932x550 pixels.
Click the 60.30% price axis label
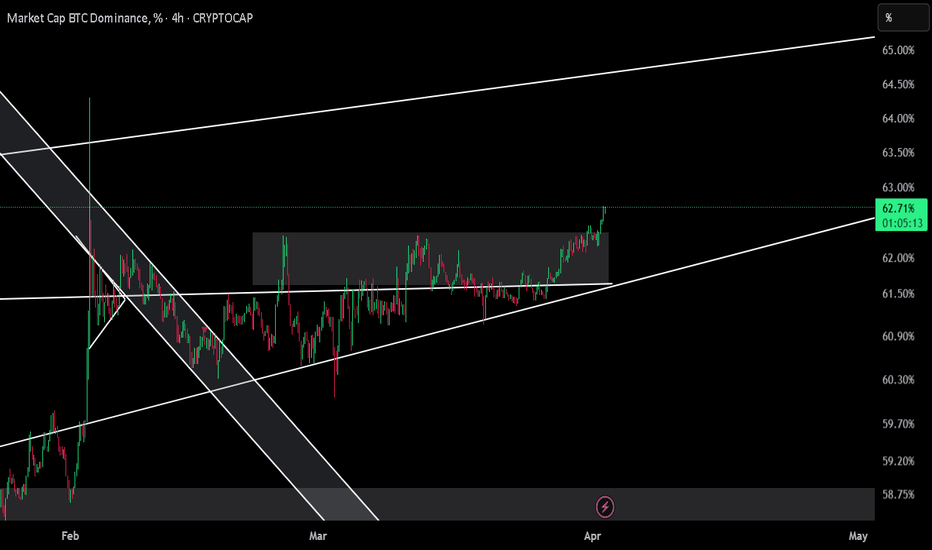[x=898, y=379]
